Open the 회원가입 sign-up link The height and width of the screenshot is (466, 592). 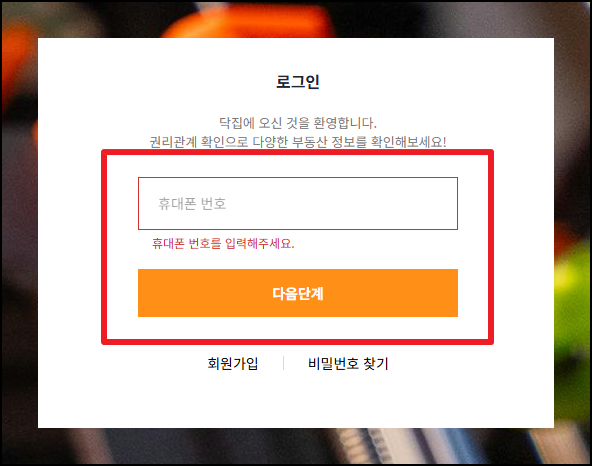[233, 364]
